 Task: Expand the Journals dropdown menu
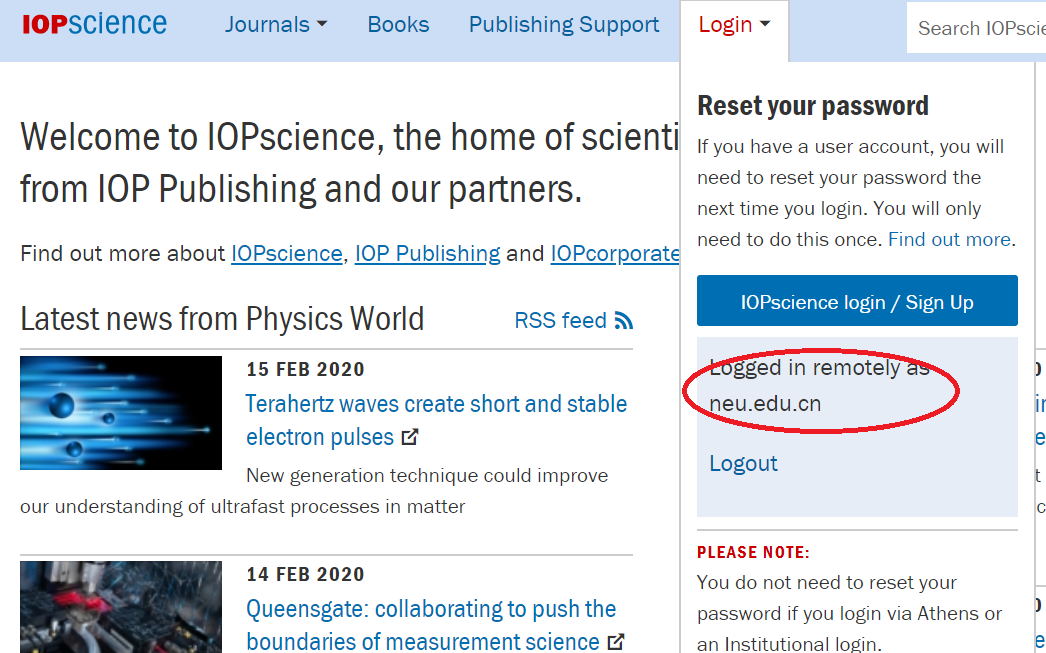(276, 25)
